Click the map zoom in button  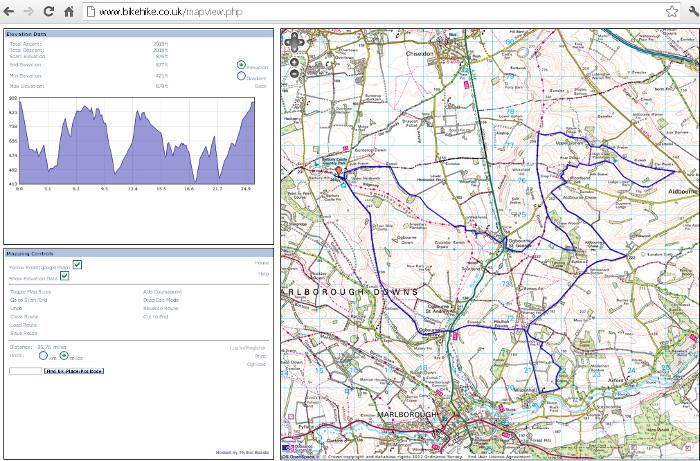(x=295, y=61)
